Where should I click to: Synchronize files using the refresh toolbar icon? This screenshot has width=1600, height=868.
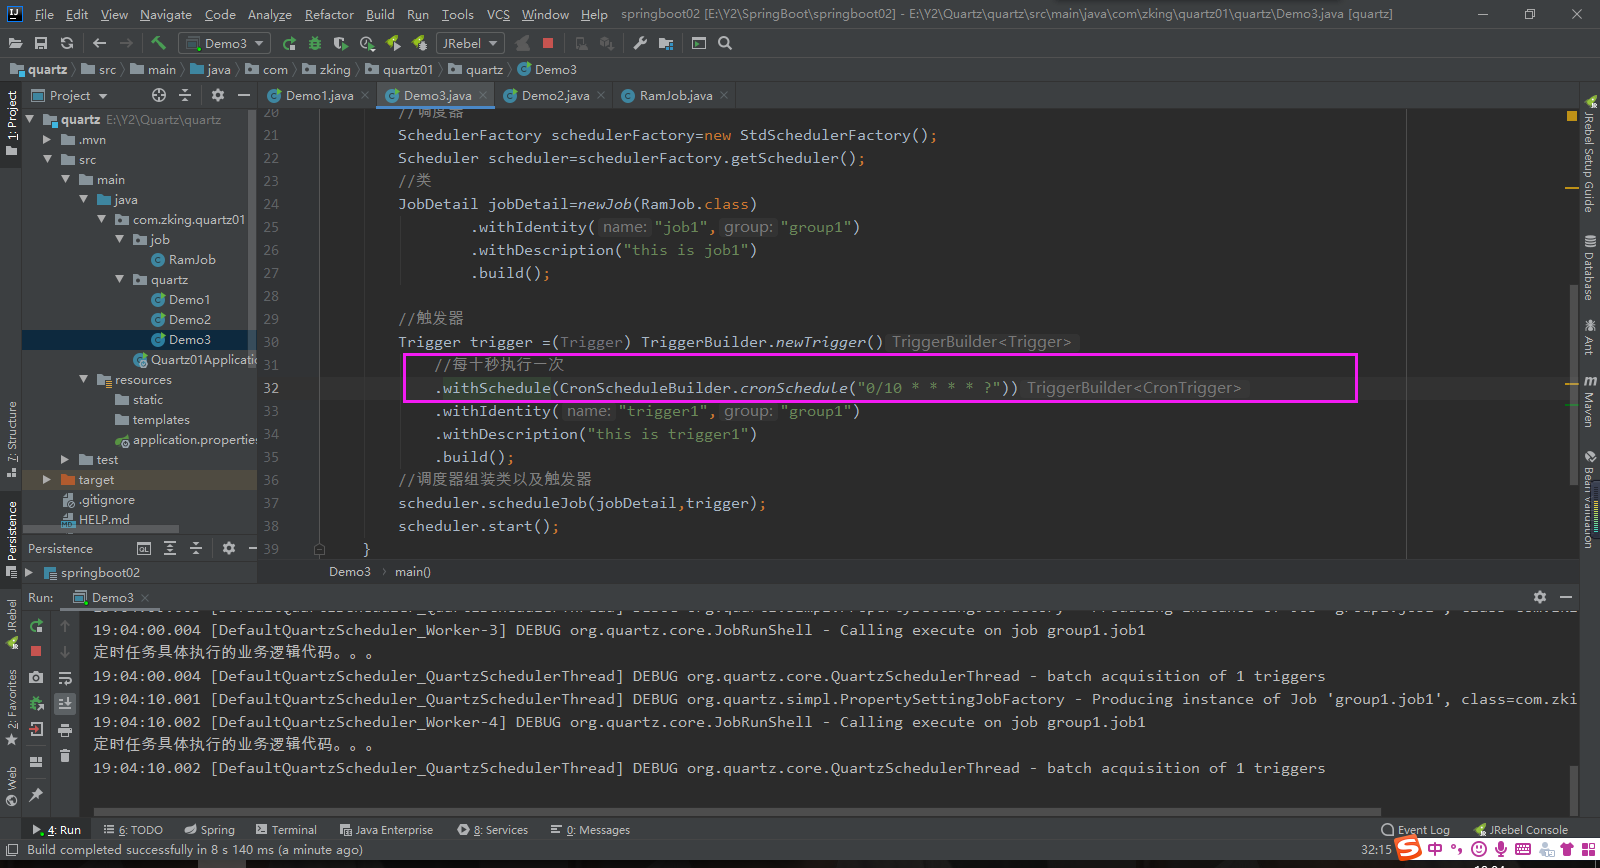click(x=67, y=43)
